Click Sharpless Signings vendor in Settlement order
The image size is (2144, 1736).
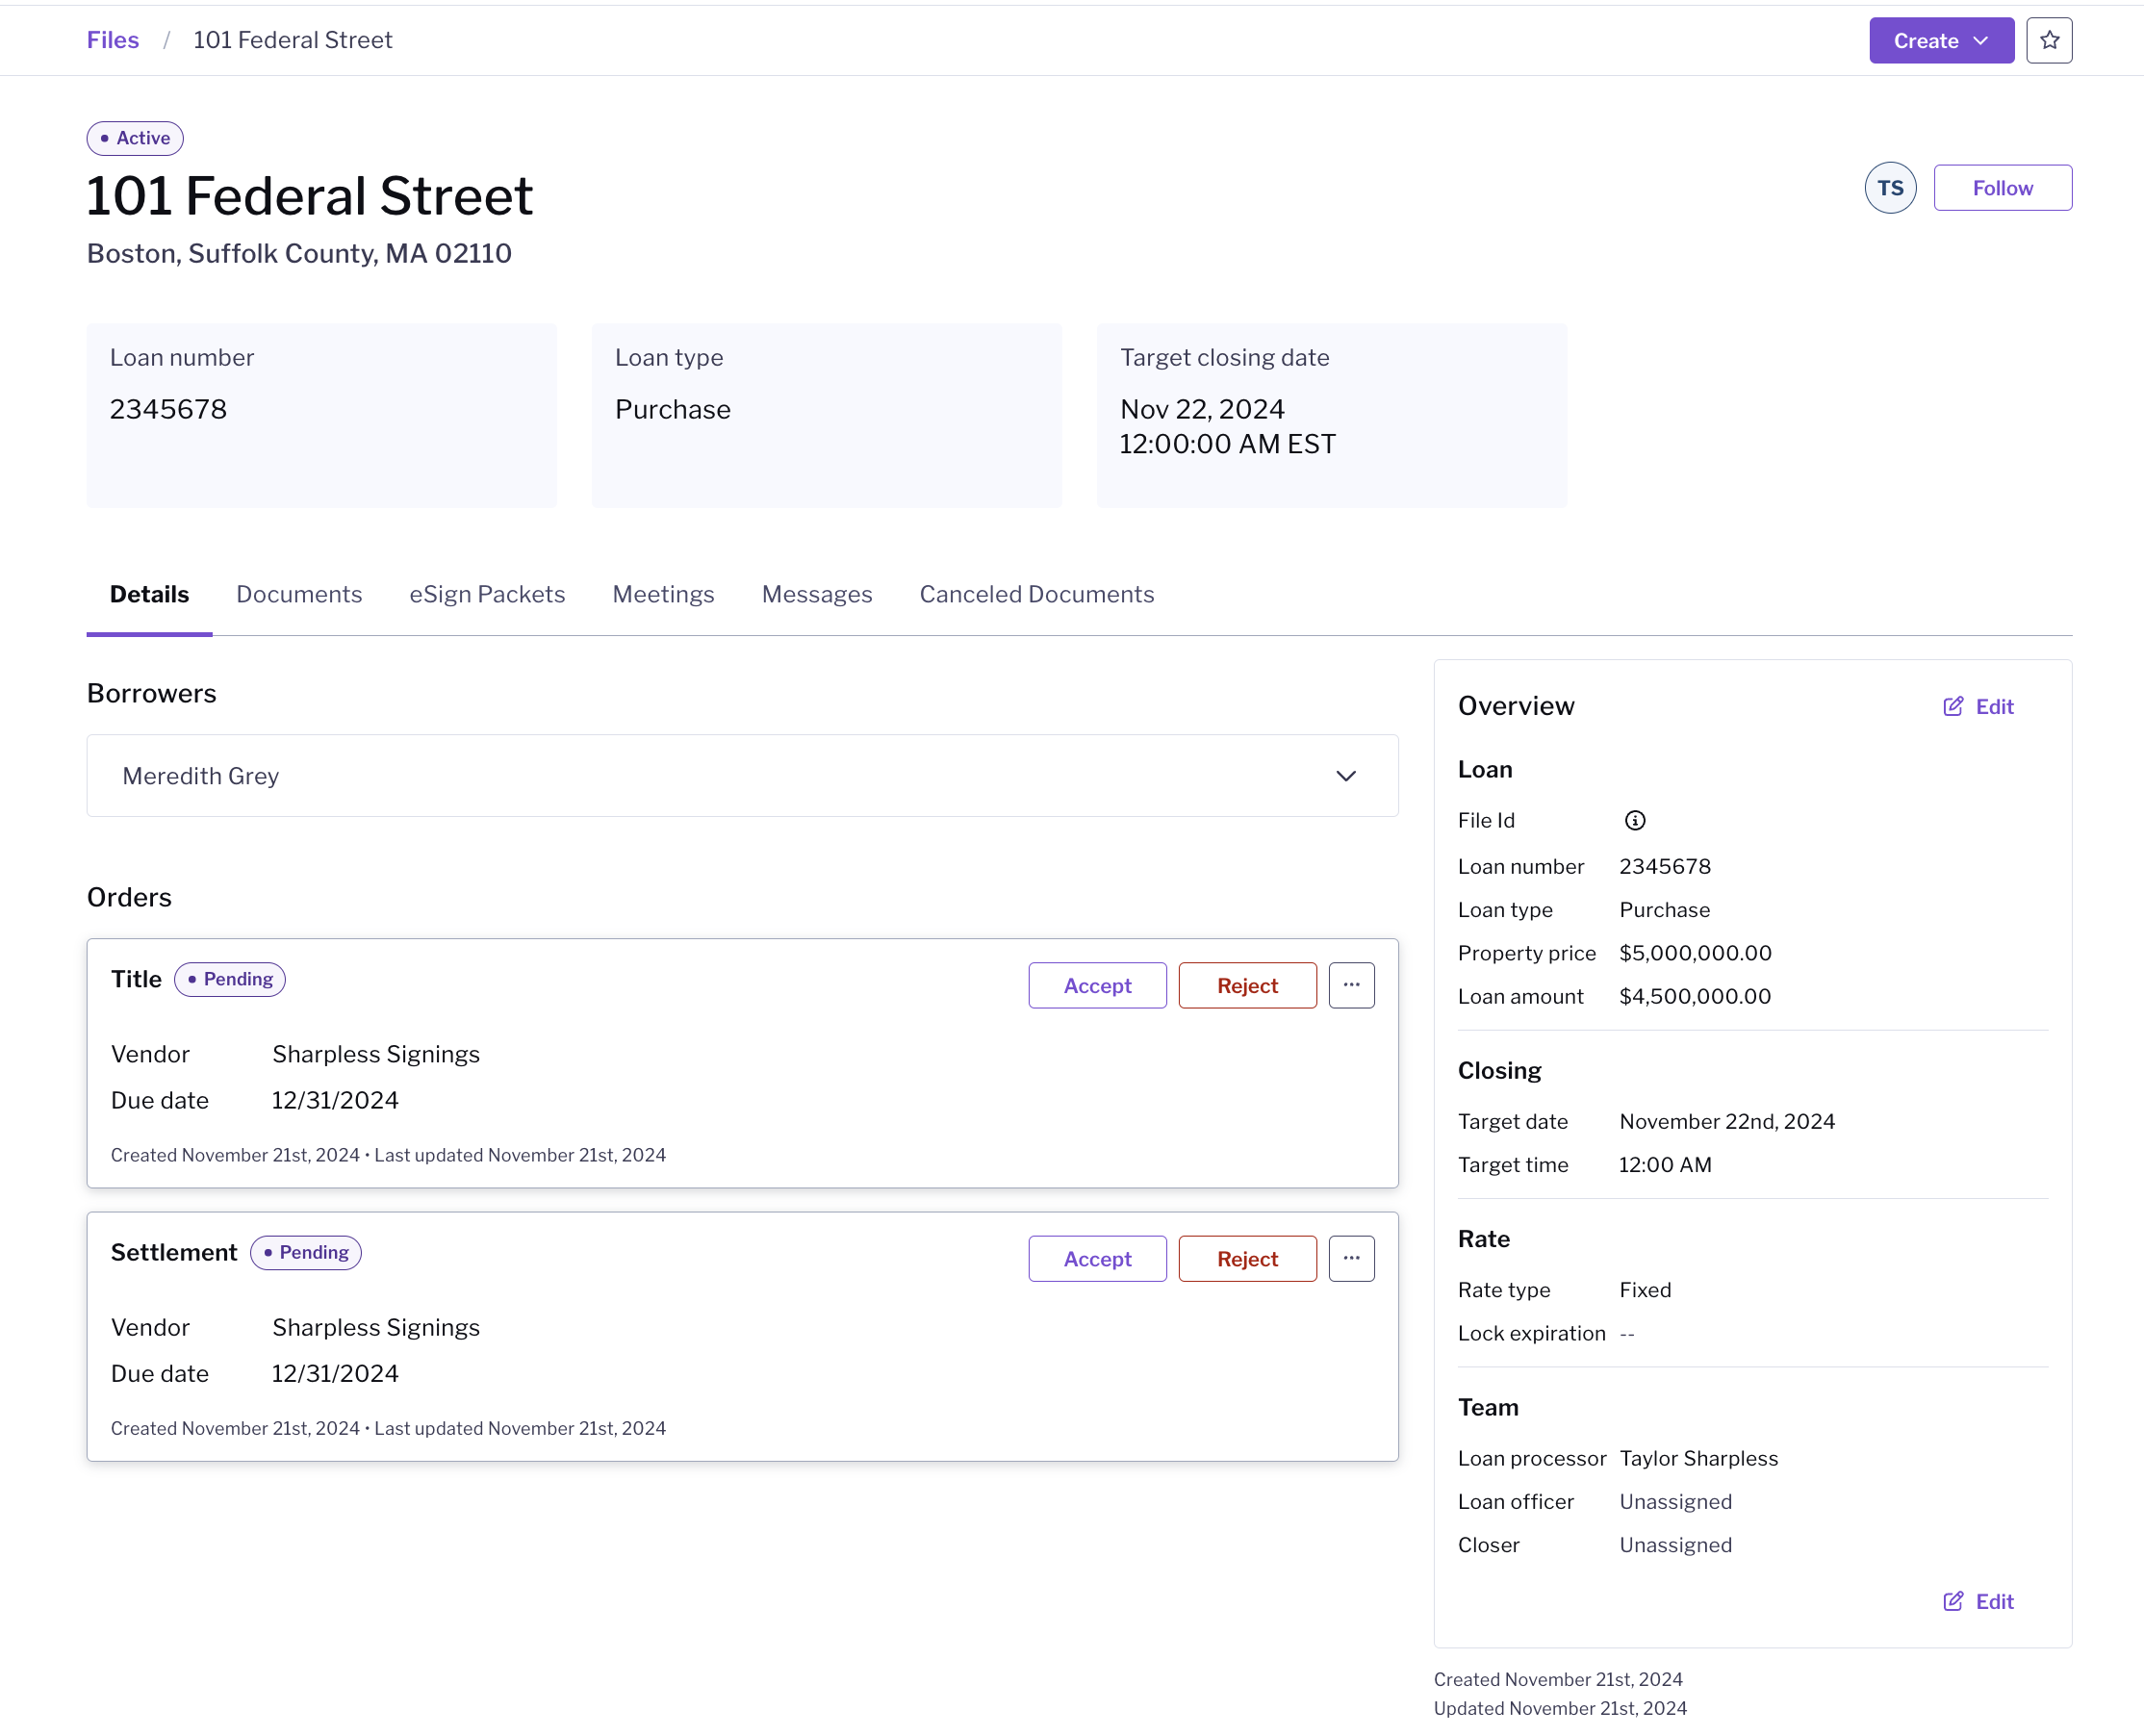pyautogui.click(x=376, y=1327)
